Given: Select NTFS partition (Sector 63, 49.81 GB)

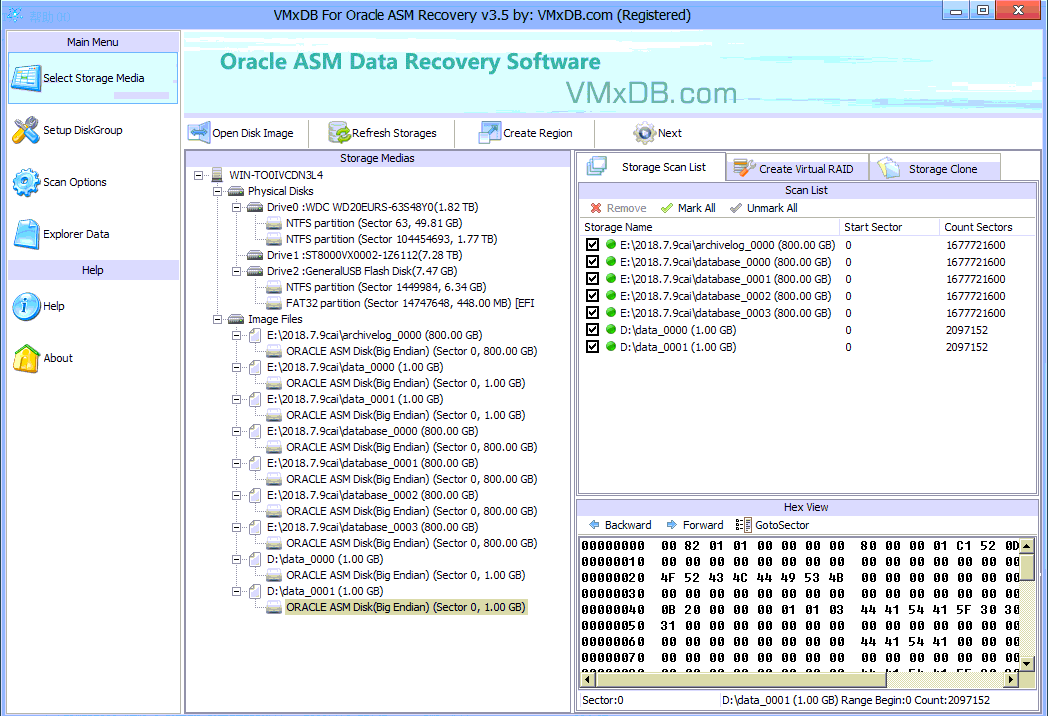Looking at the screenshot, I should (x=374, y=223).
